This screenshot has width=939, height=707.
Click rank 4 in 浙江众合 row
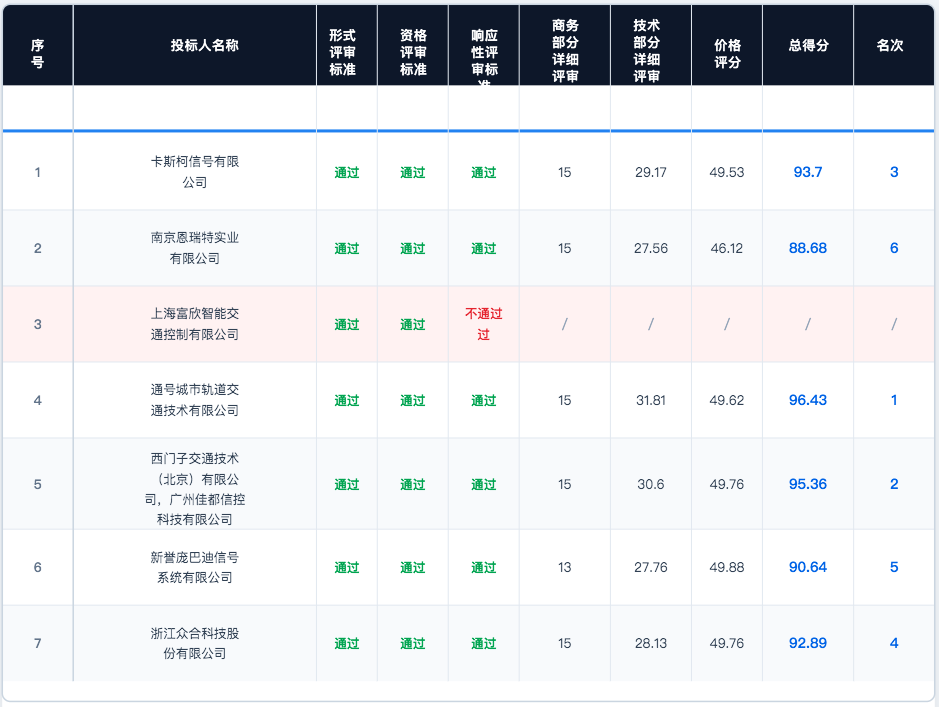(x=894, y=644)
